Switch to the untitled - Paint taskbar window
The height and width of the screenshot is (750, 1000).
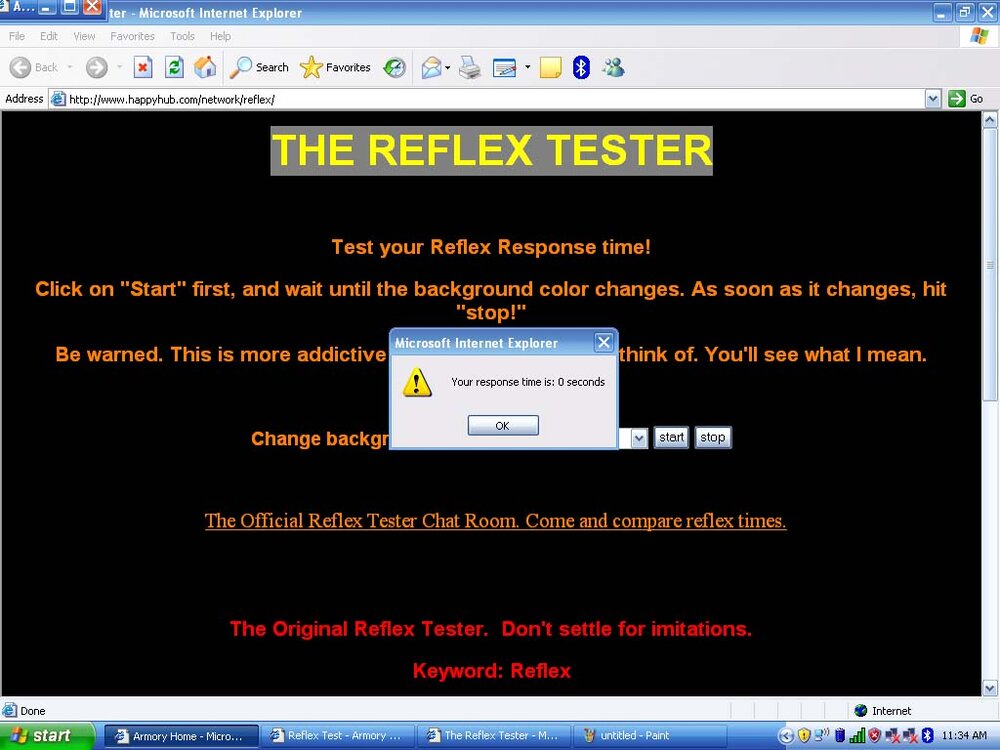pyautogui.click(x=649, y=736)
